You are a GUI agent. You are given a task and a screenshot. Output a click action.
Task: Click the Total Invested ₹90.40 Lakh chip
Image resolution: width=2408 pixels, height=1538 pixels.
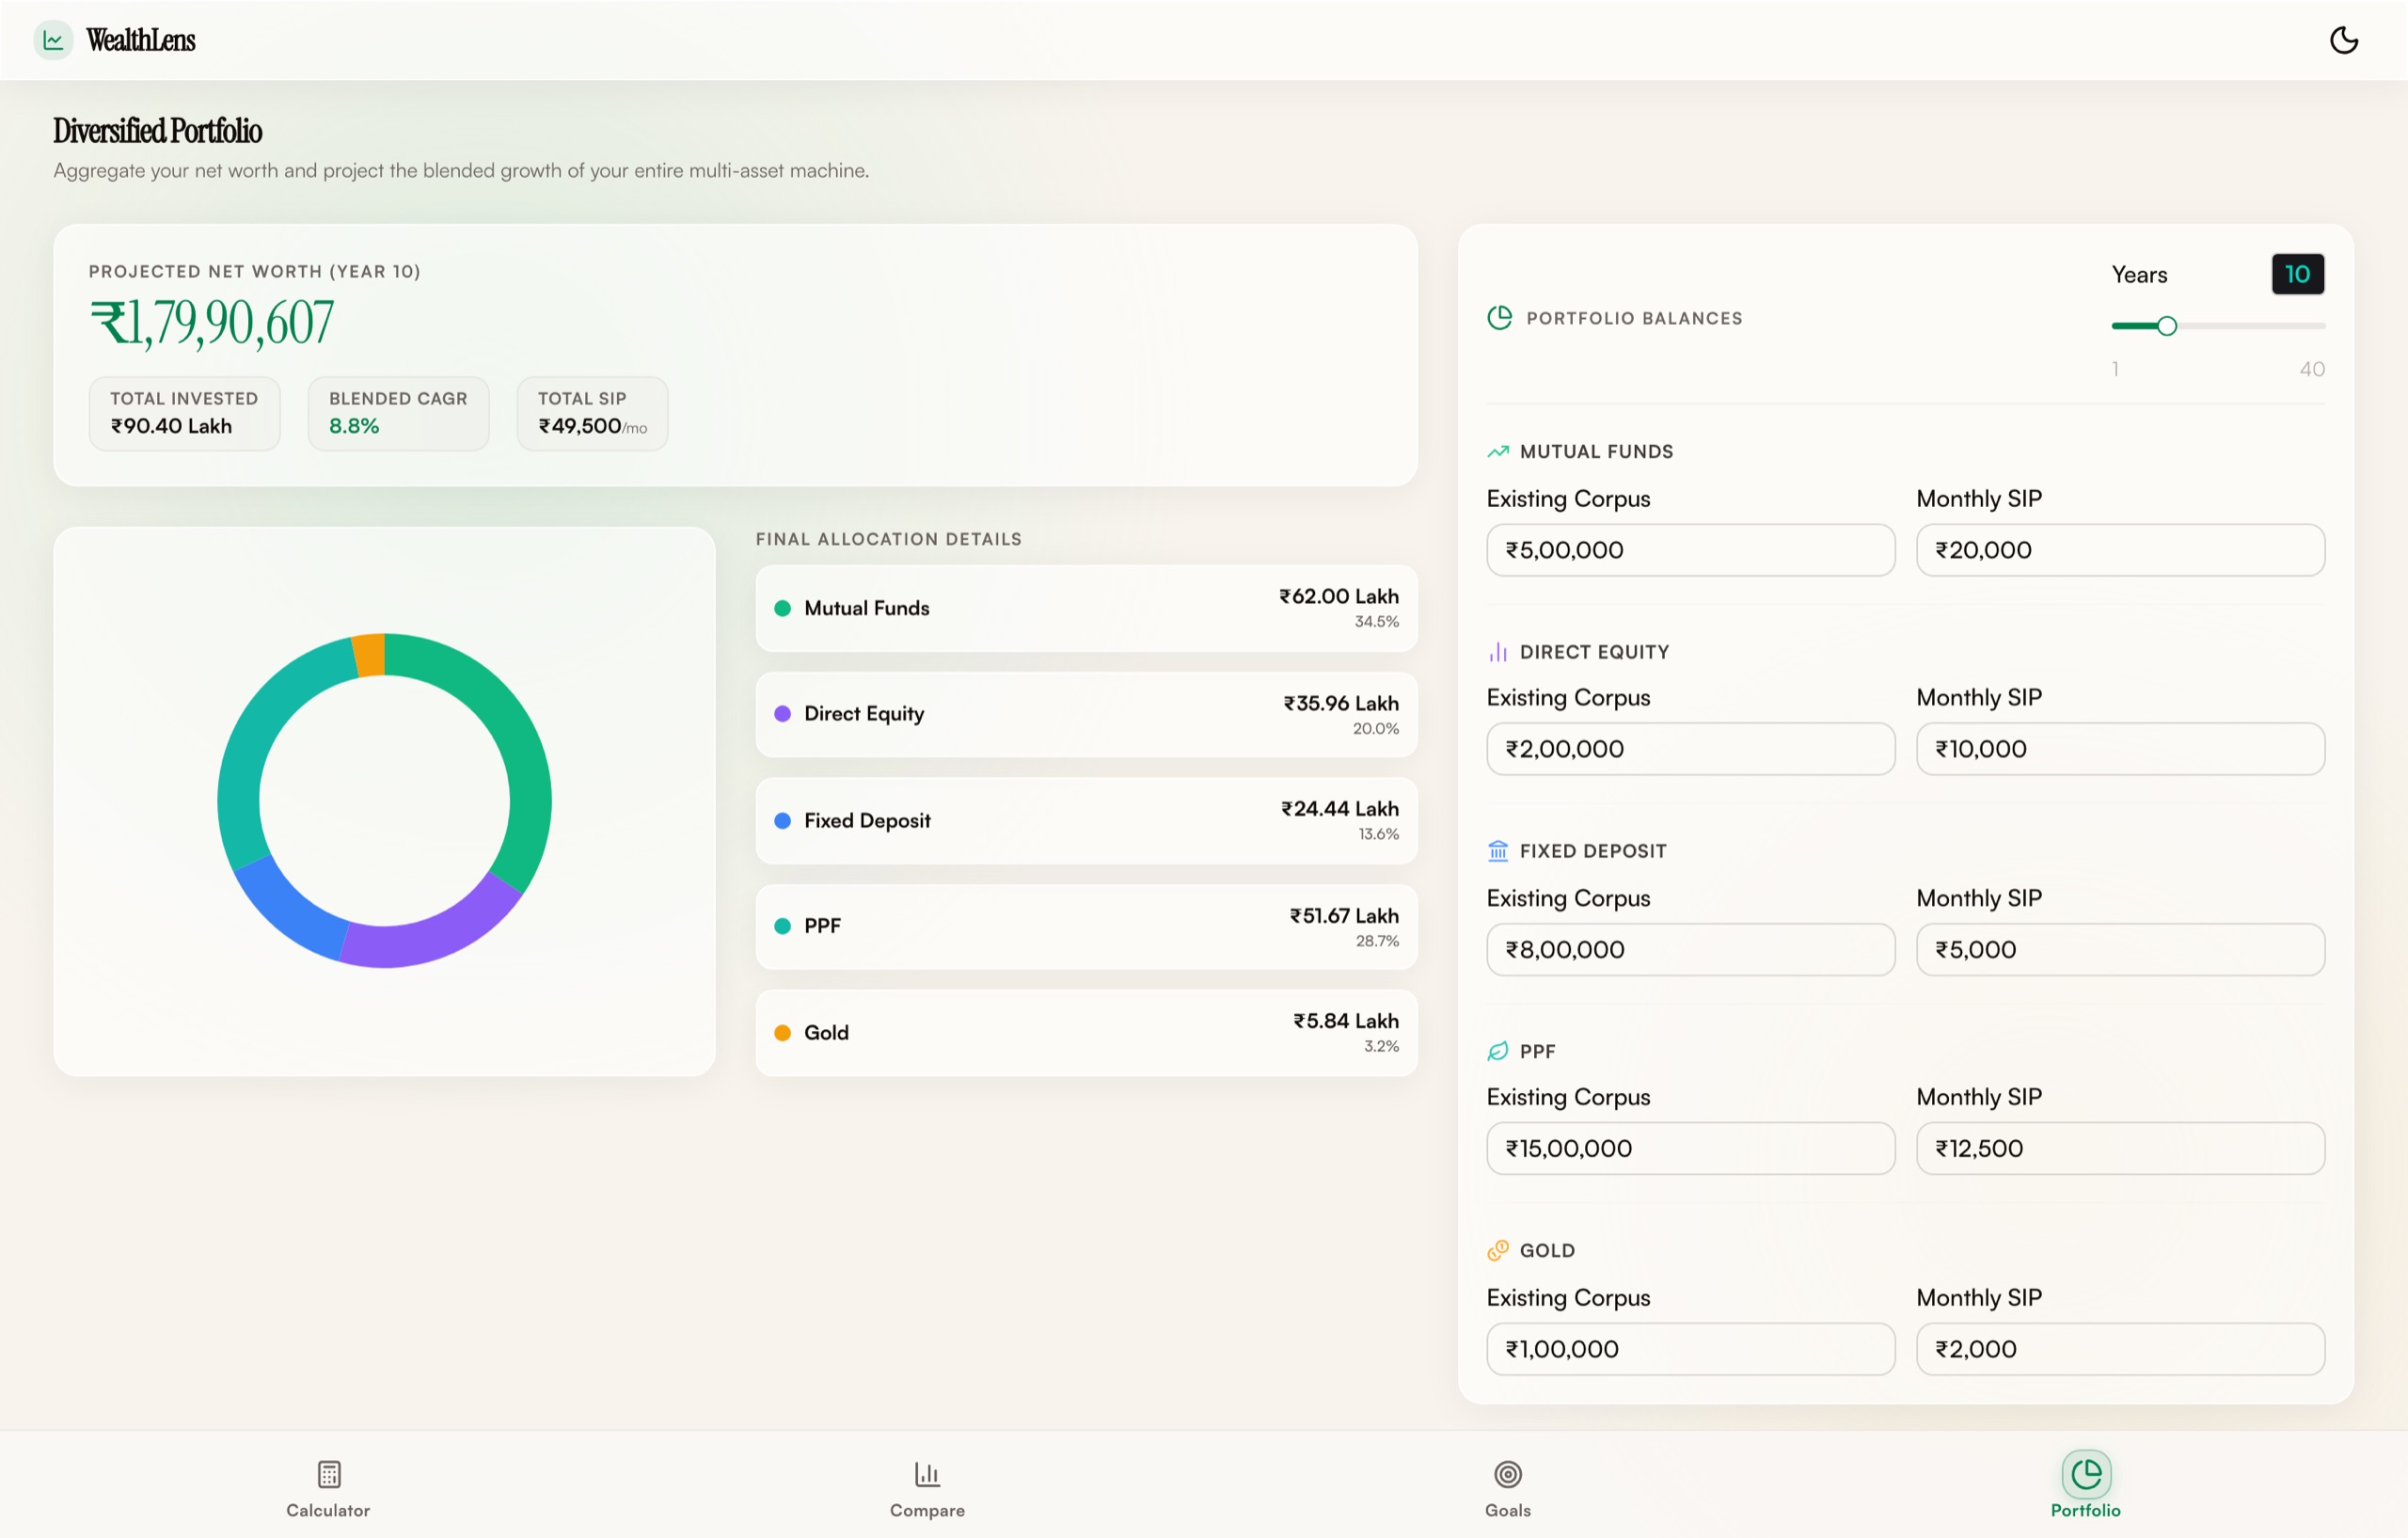(184, 413)
